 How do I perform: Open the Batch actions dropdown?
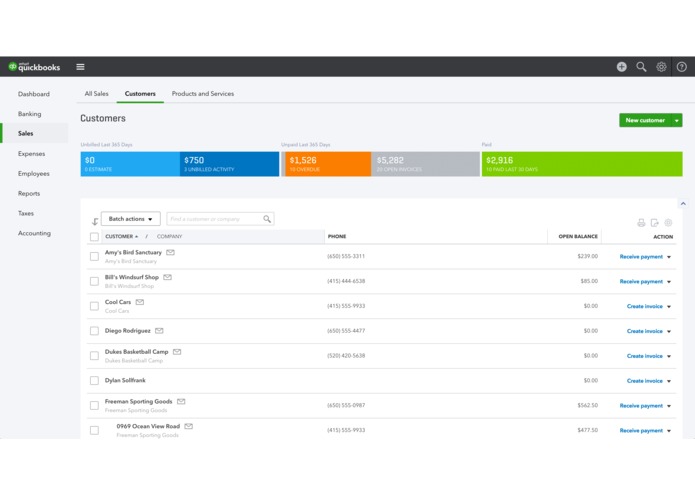131,219
